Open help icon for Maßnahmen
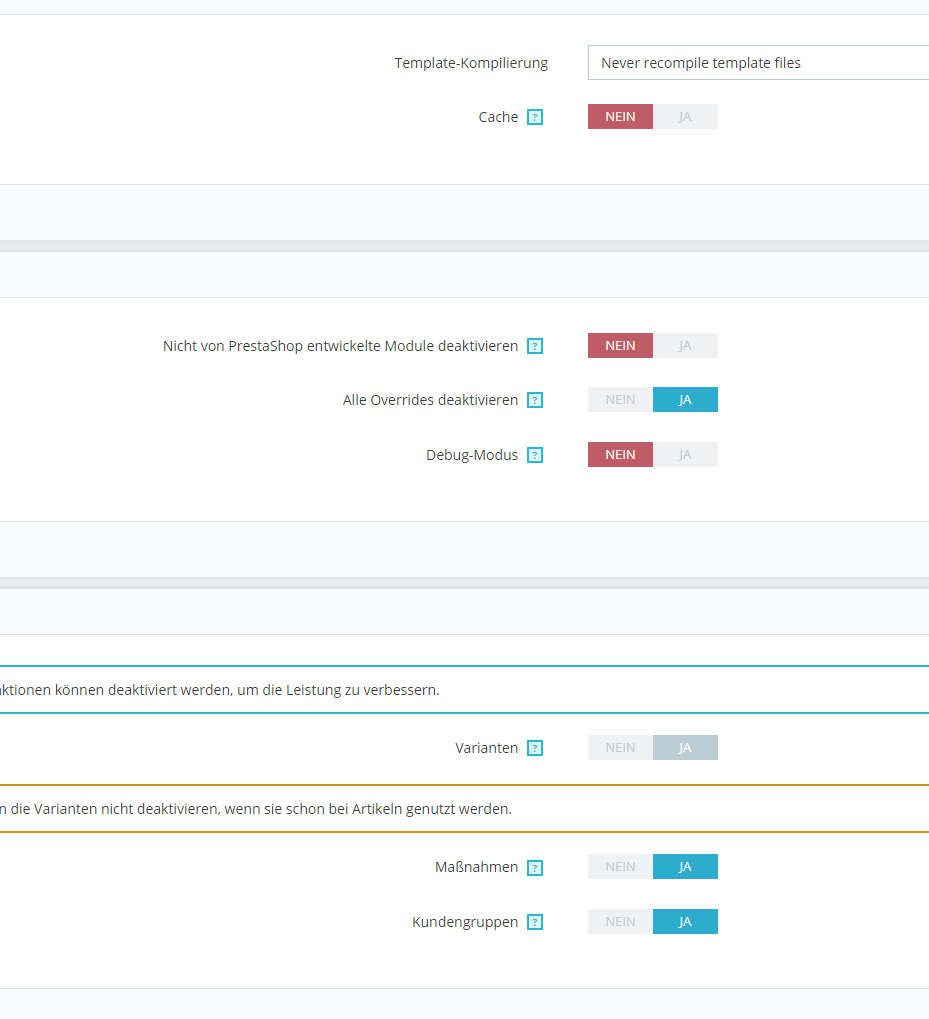This screenshot has height=1019, width=929. click(535, 867)
